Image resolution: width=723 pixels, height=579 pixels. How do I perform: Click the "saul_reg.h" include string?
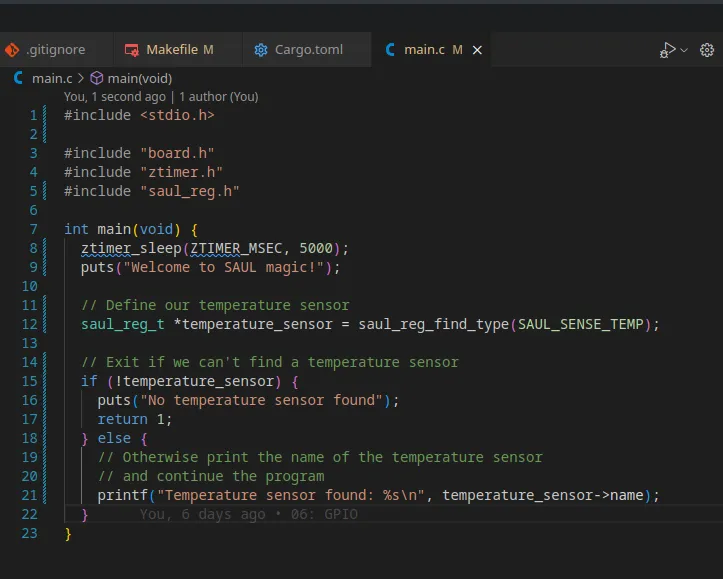point(190,191)
